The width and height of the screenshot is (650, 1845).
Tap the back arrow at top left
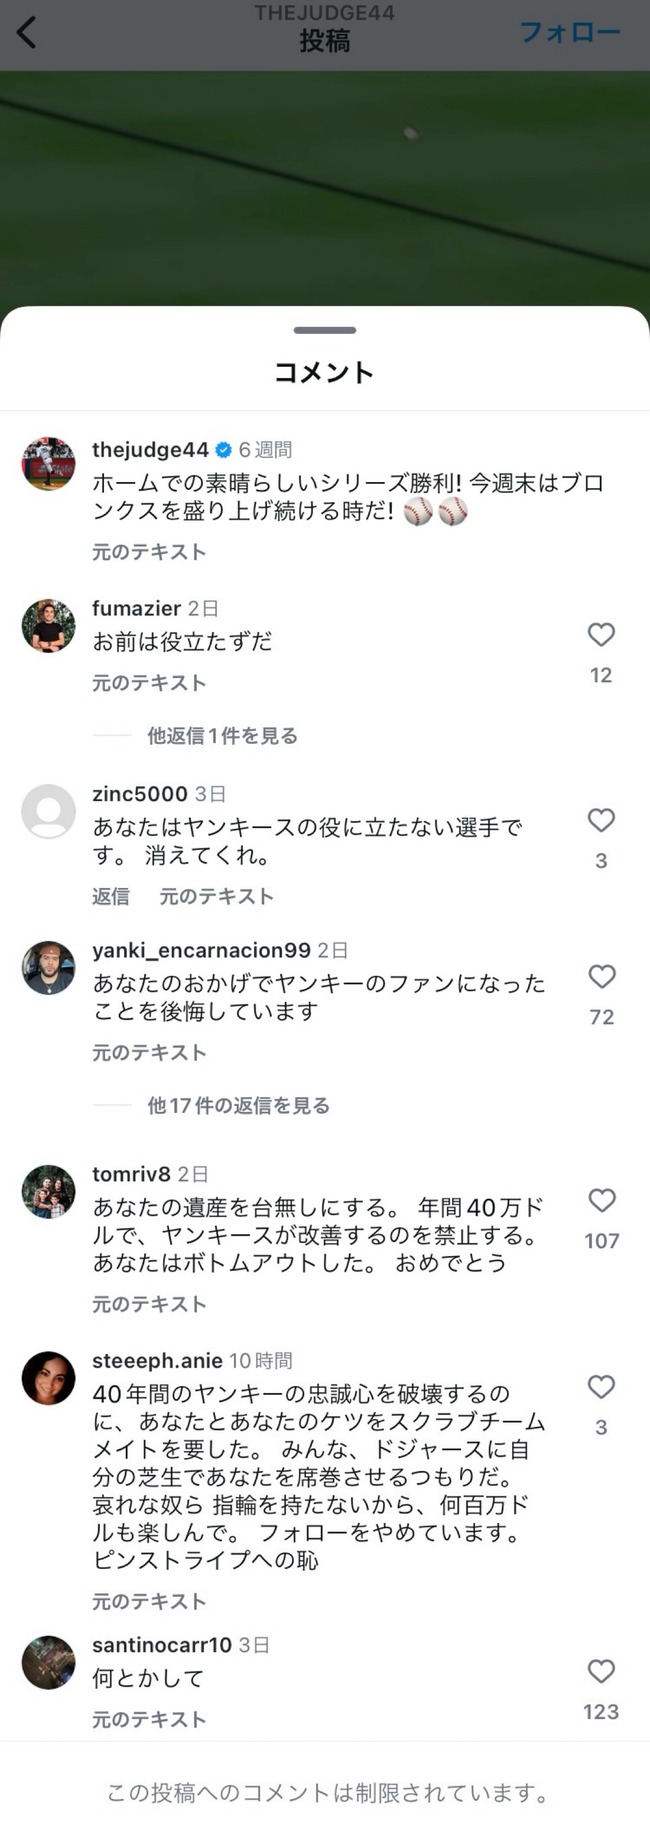[x=28, y=32]
